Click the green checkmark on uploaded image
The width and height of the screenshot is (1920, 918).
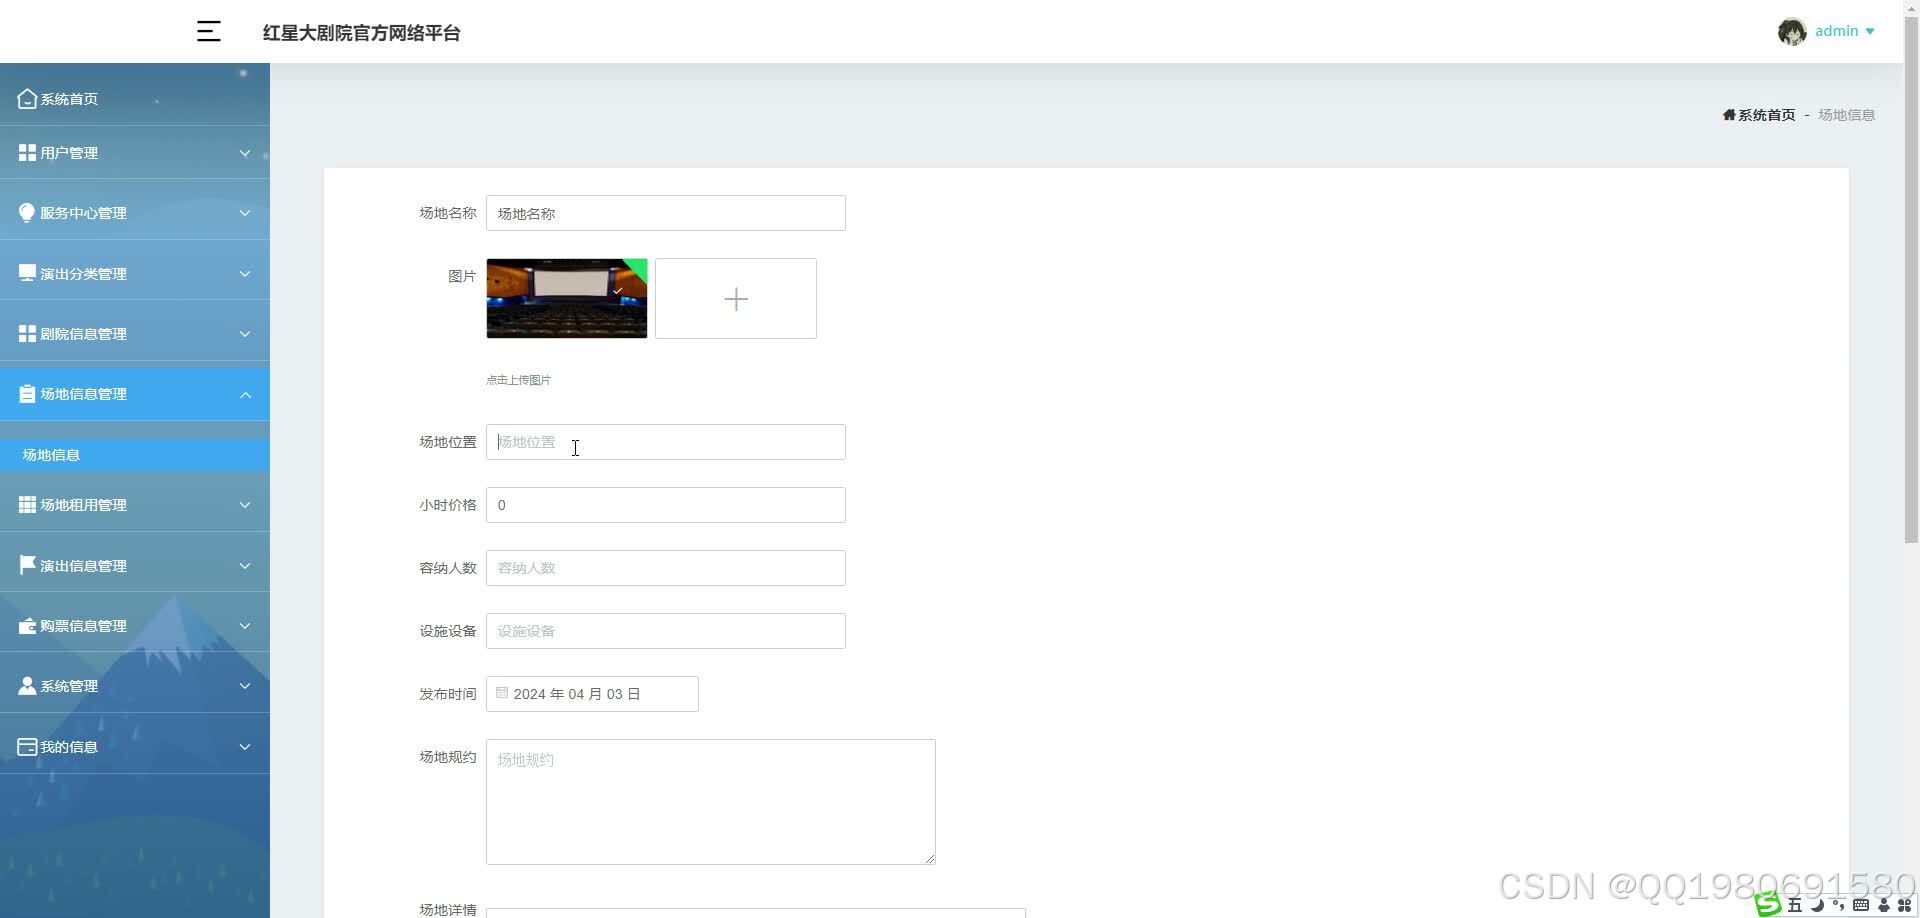[x=618, y=291]
